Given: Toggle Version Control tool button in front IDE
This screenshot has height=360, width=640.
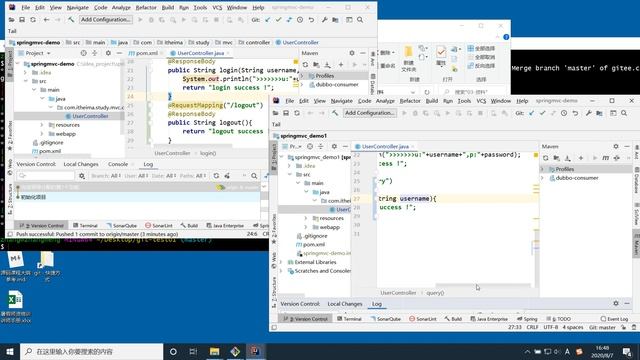Looking at the screenshot, I should (307, 319).
